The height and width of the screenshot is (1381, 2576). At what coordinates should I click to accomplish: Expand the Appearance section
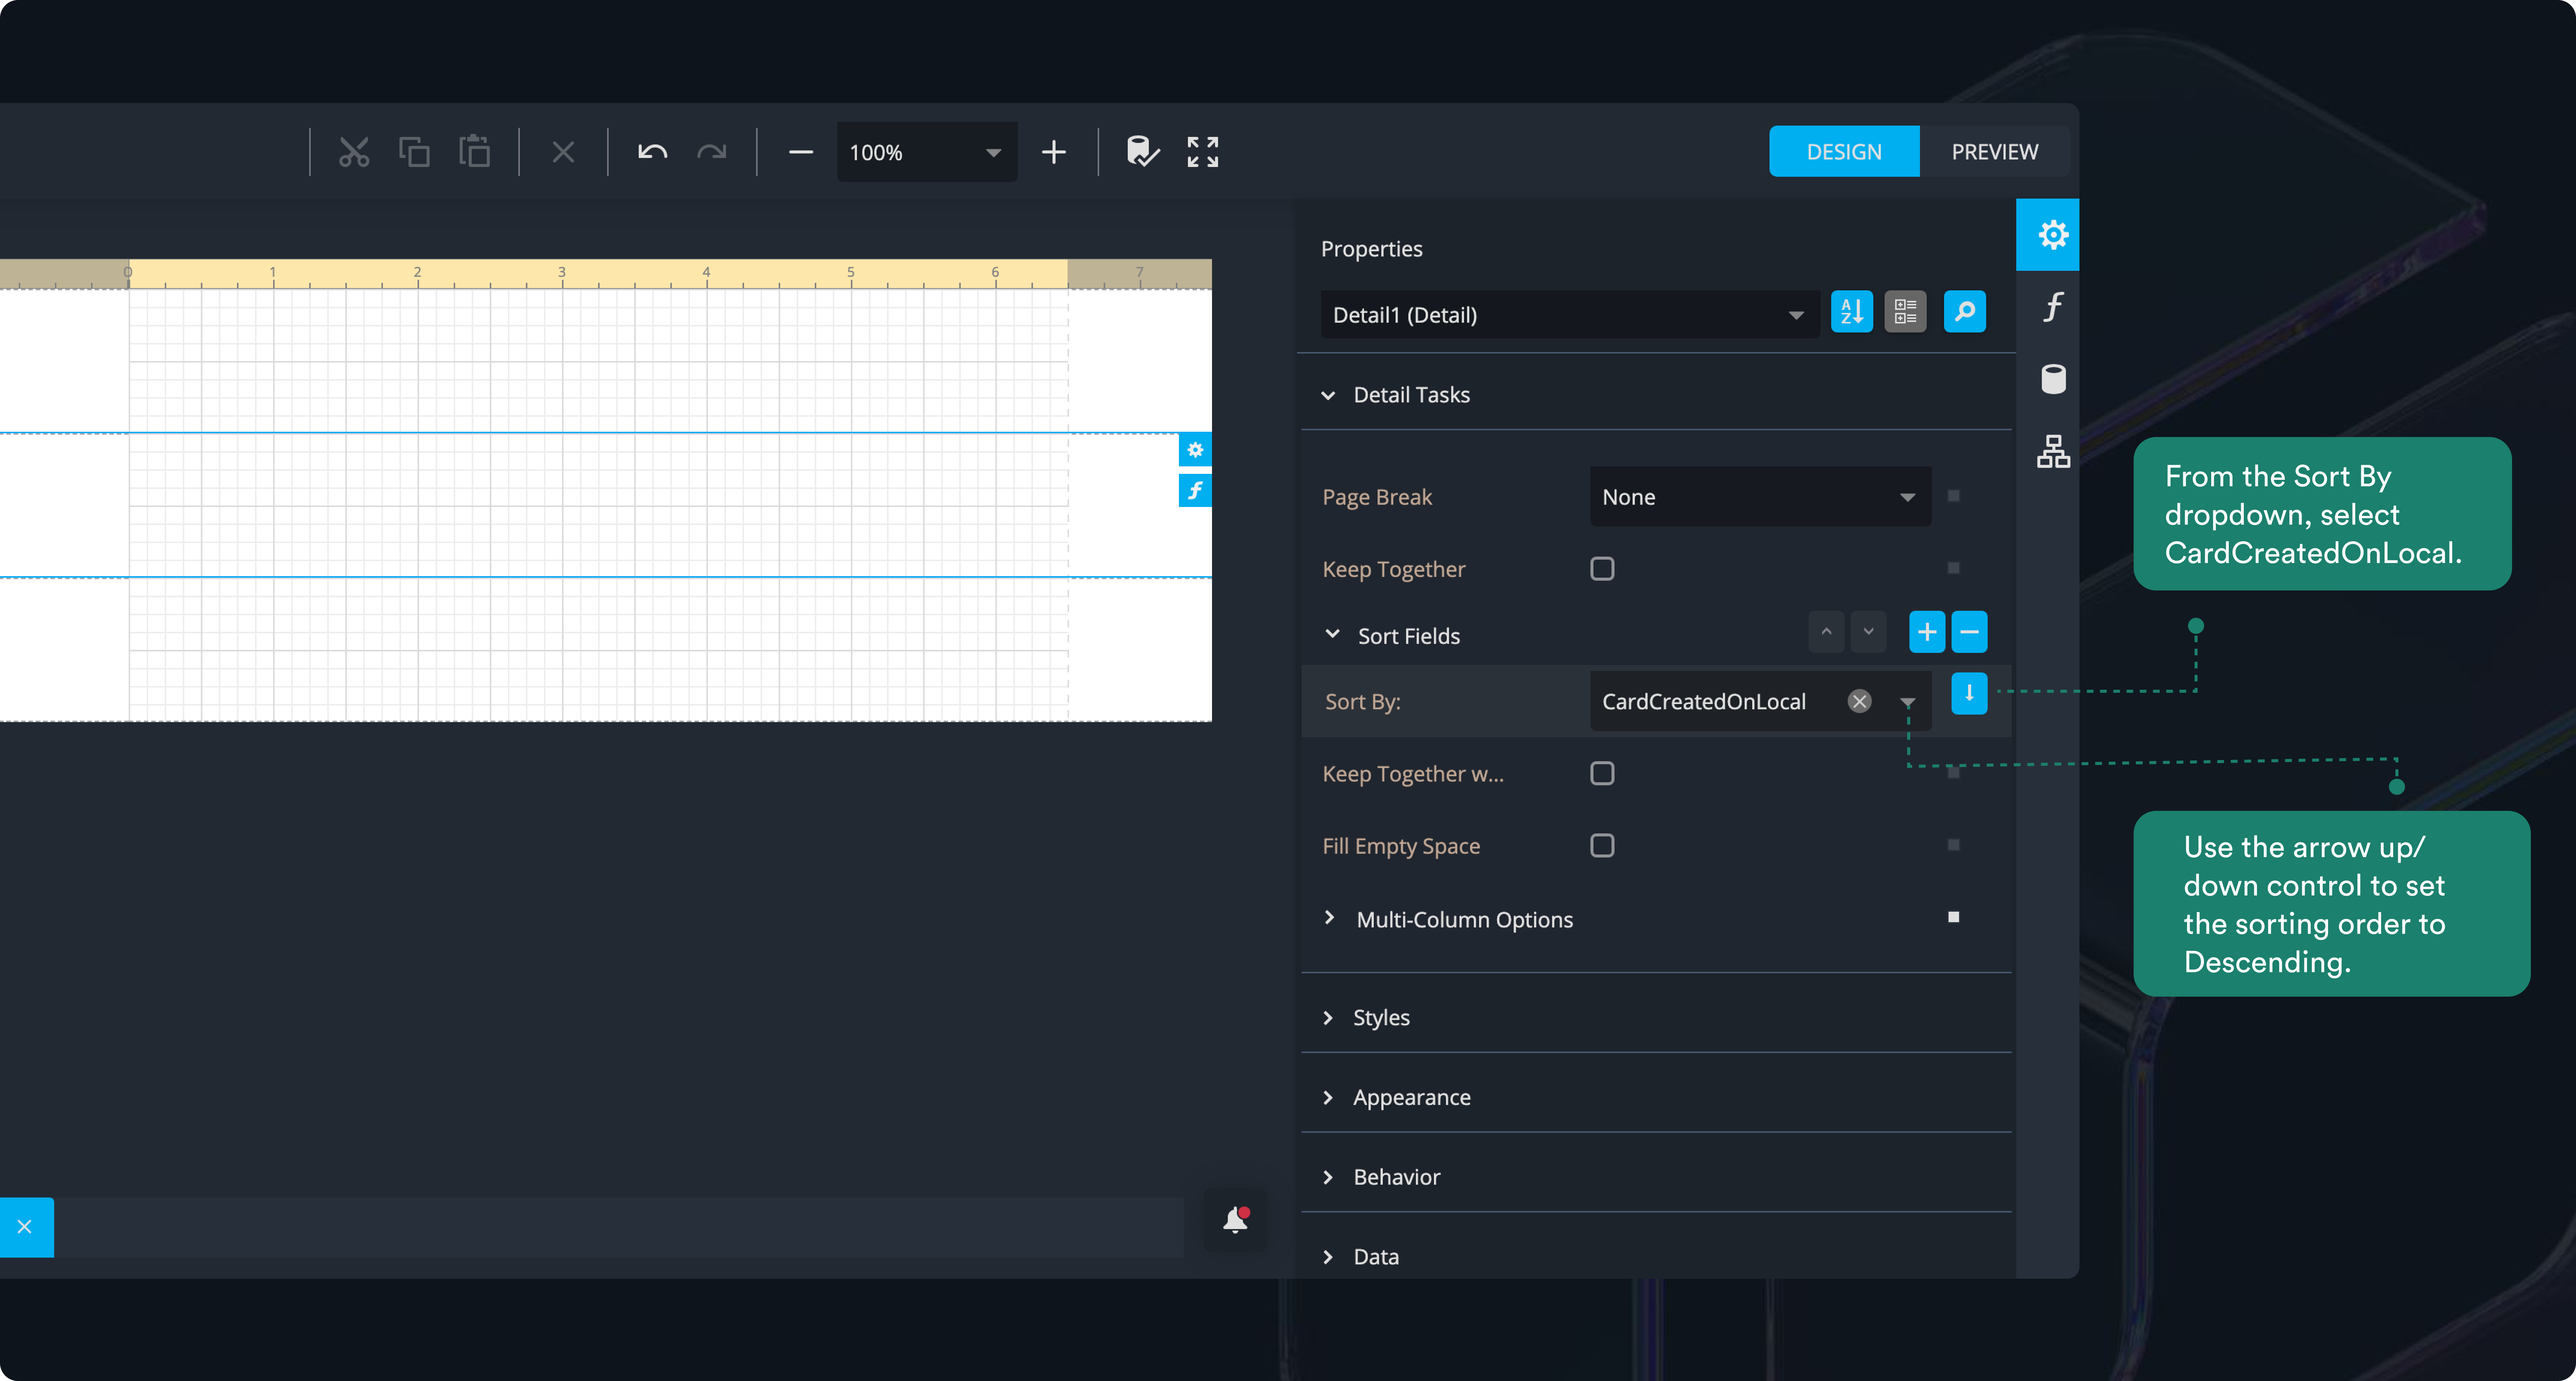coord(1328,1098)
